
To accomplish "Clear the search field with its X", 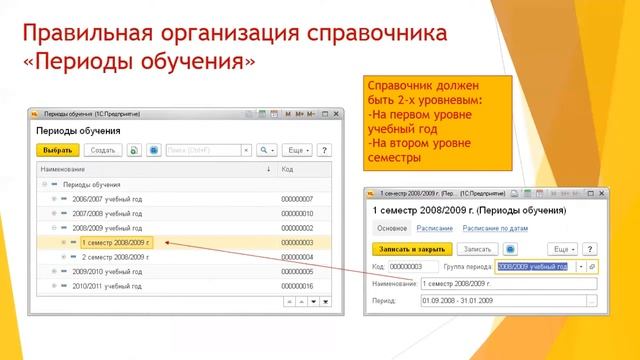I will click(246, 150).
